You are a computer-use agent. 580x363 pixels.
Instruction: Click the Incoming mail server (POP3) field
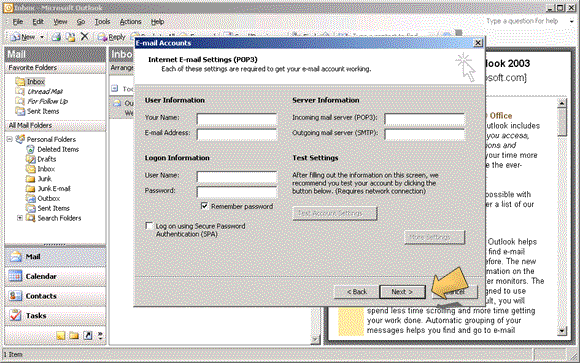pyautogui.click(x=424, y=119)
